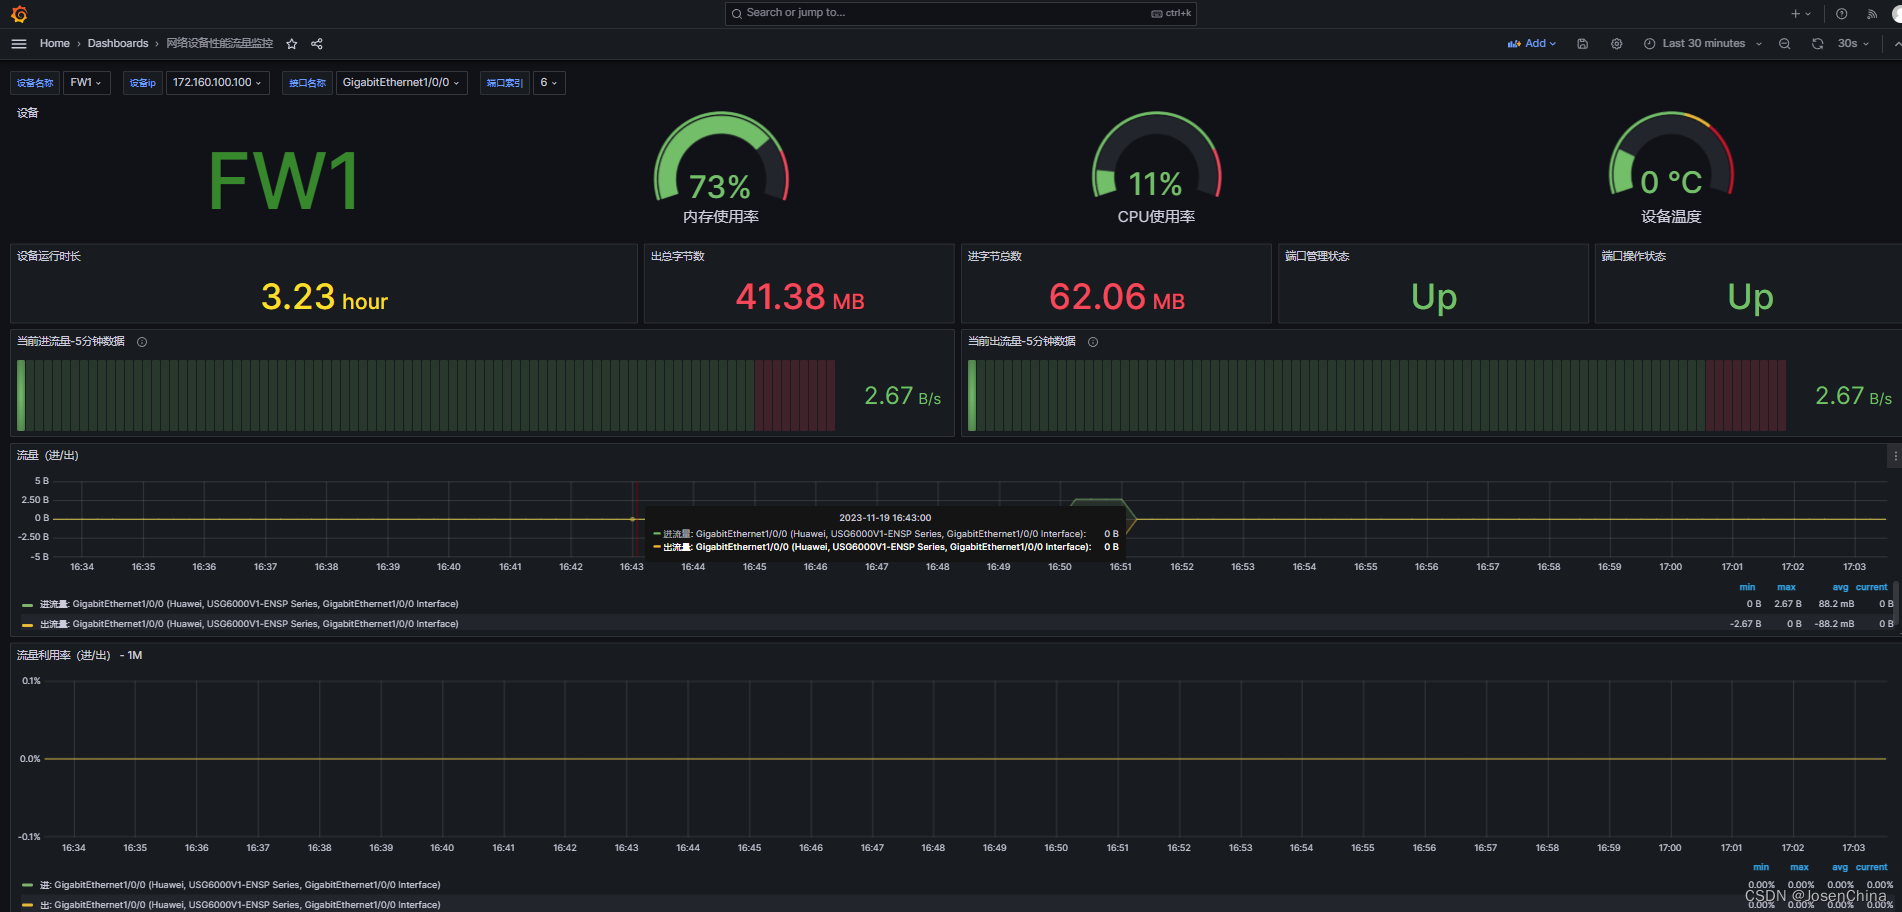Sort 流量 legend by max column
The width and height of the screenshot is (1902, 912).
tap(1786, 587)
